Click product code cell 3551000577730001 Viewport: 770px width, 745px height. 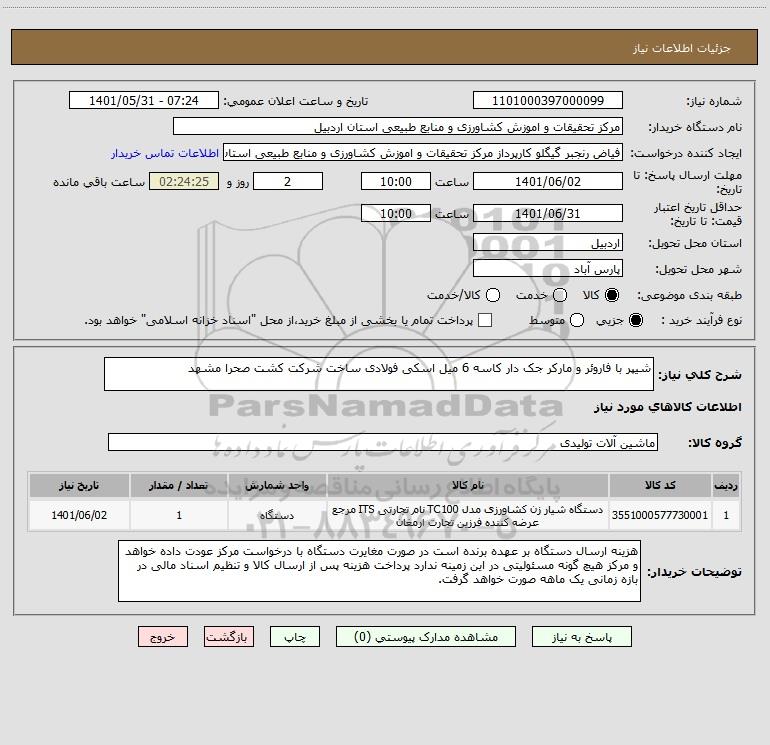point(660,515)
